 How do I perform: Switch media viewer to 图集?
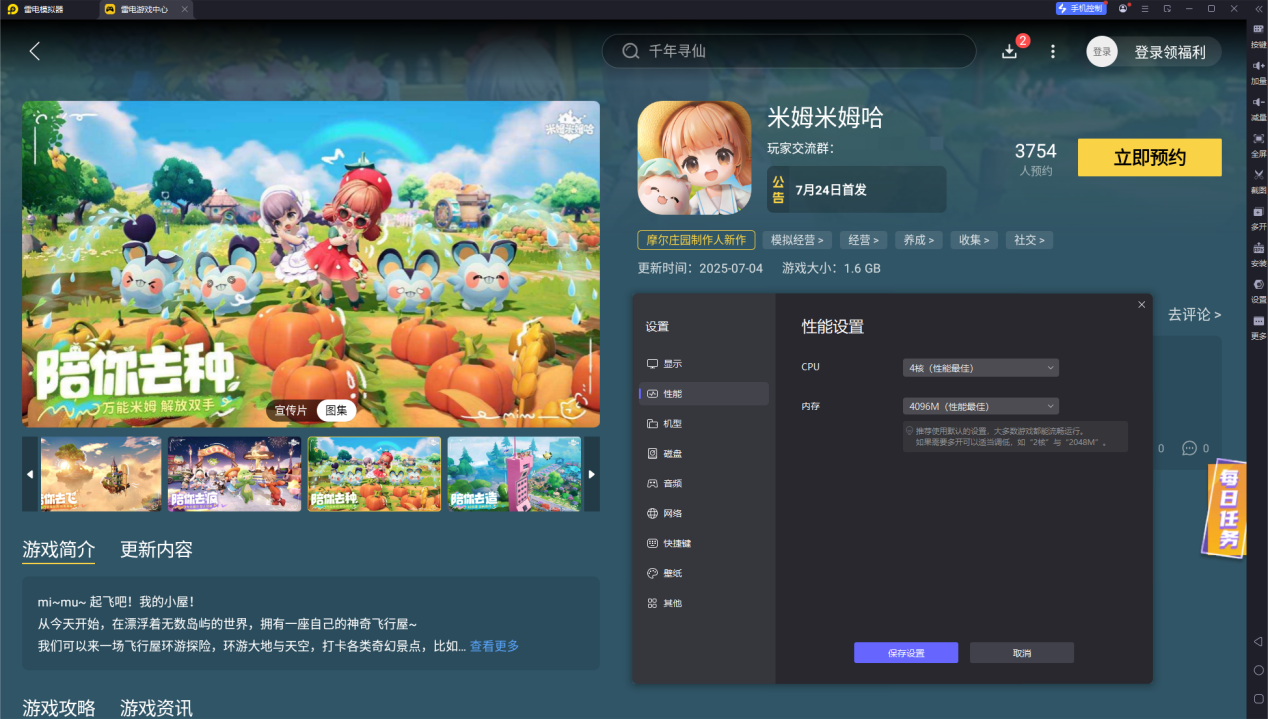(336, 410)
